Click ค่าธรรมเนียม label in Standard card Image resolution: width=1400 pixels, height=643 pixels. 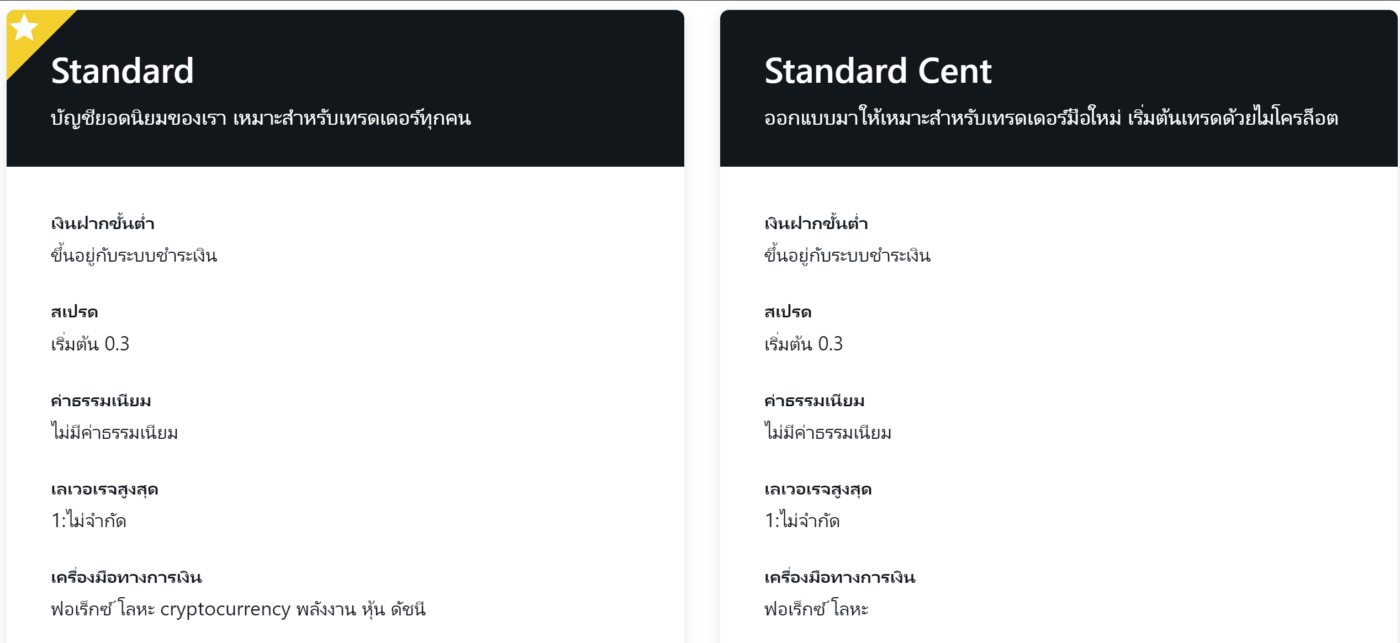101,401
